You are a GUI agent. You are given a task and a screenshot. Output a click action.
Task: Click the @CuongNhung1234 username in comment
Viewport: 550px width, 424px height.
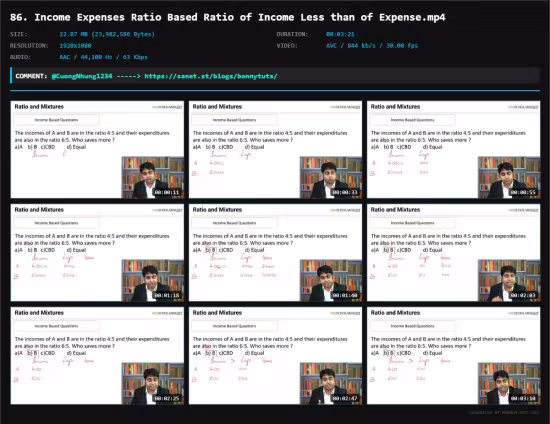[82, 76]
